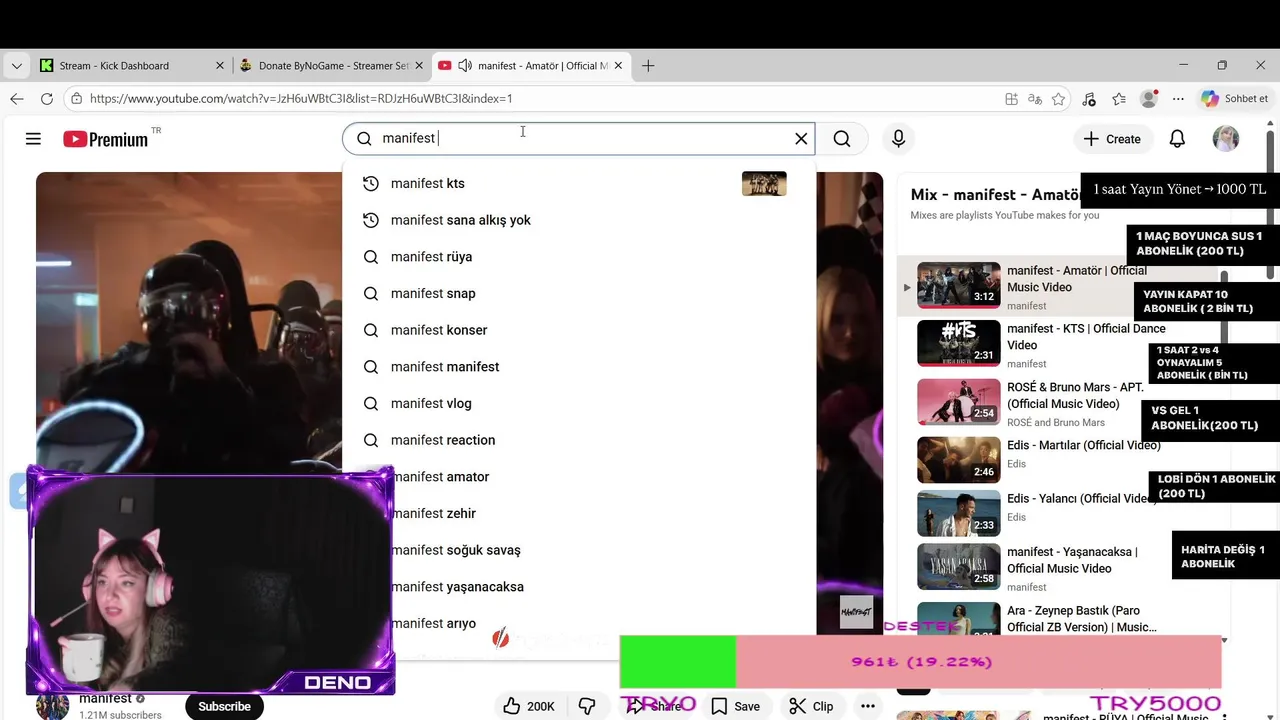Go to YouTube Premium home logo
Viewport: 1280px width, 720px height.
tap(106, 139)
